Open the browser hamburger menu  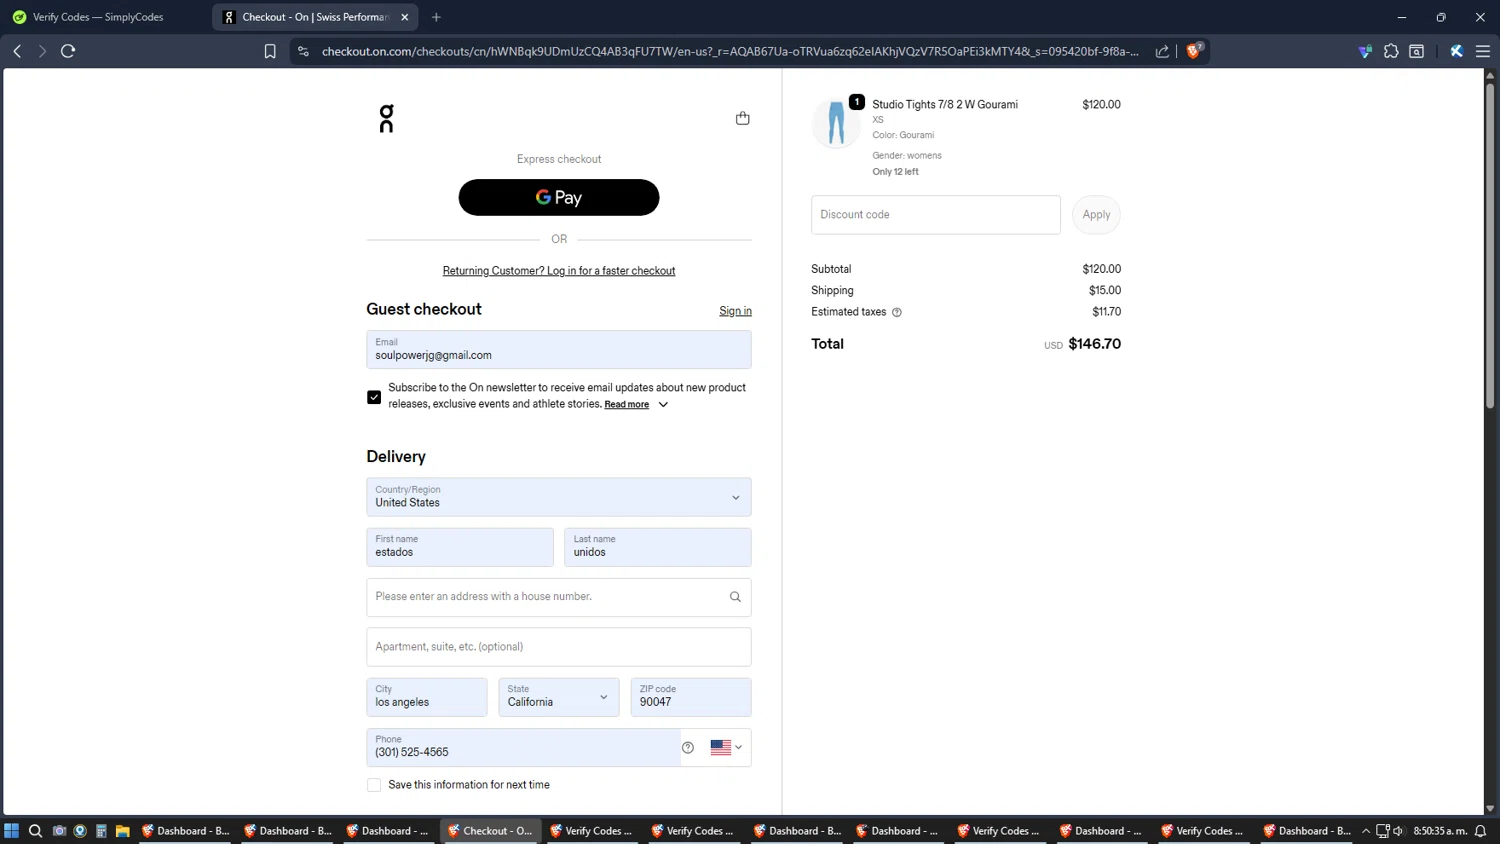1483,51
